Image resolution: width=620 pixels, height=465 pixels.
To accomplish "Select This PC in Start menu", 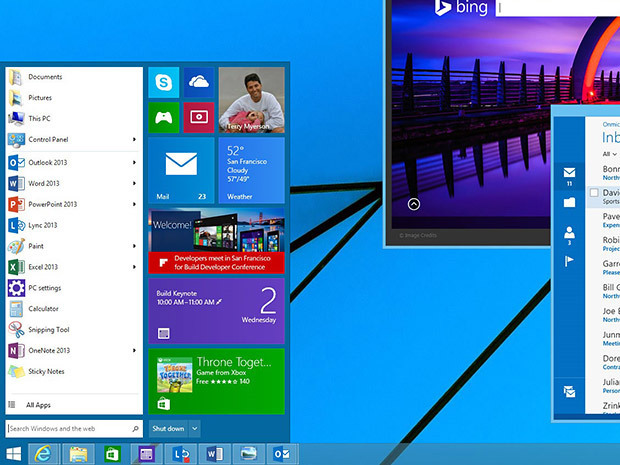I will pos(74,118).
